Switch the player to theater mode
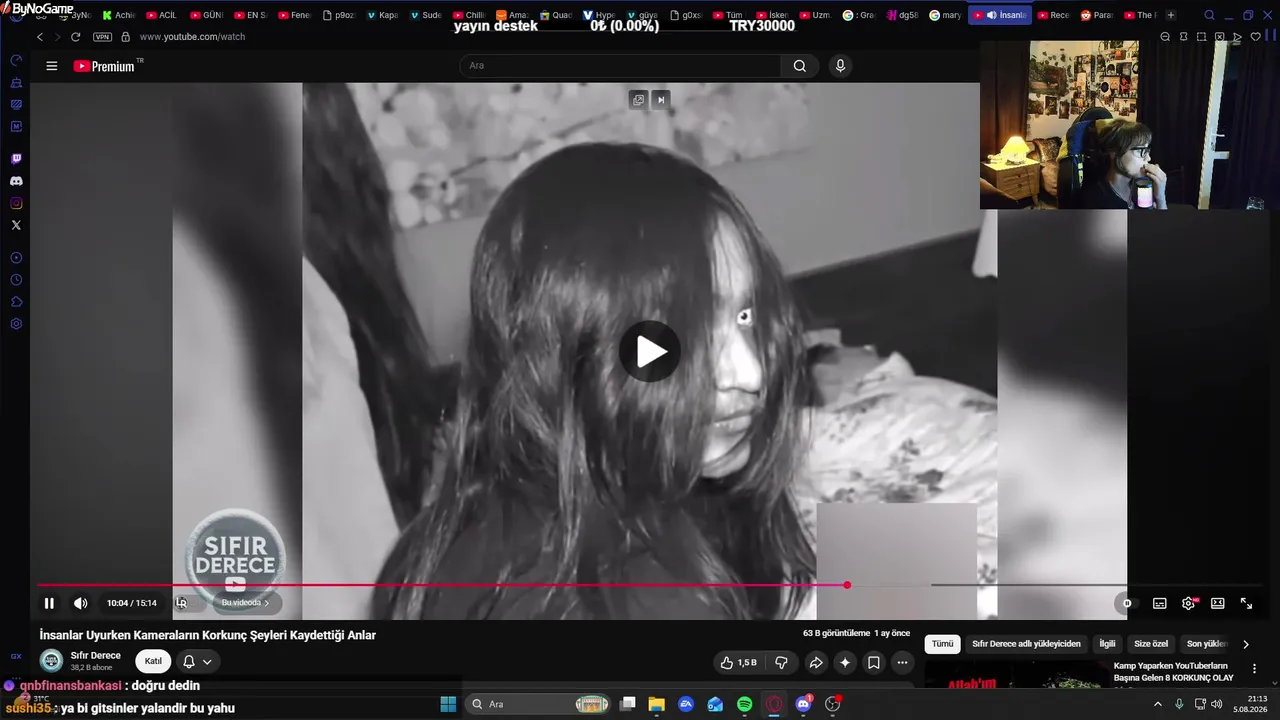Screen dimensions: 1280x720 pos(1218,603)
